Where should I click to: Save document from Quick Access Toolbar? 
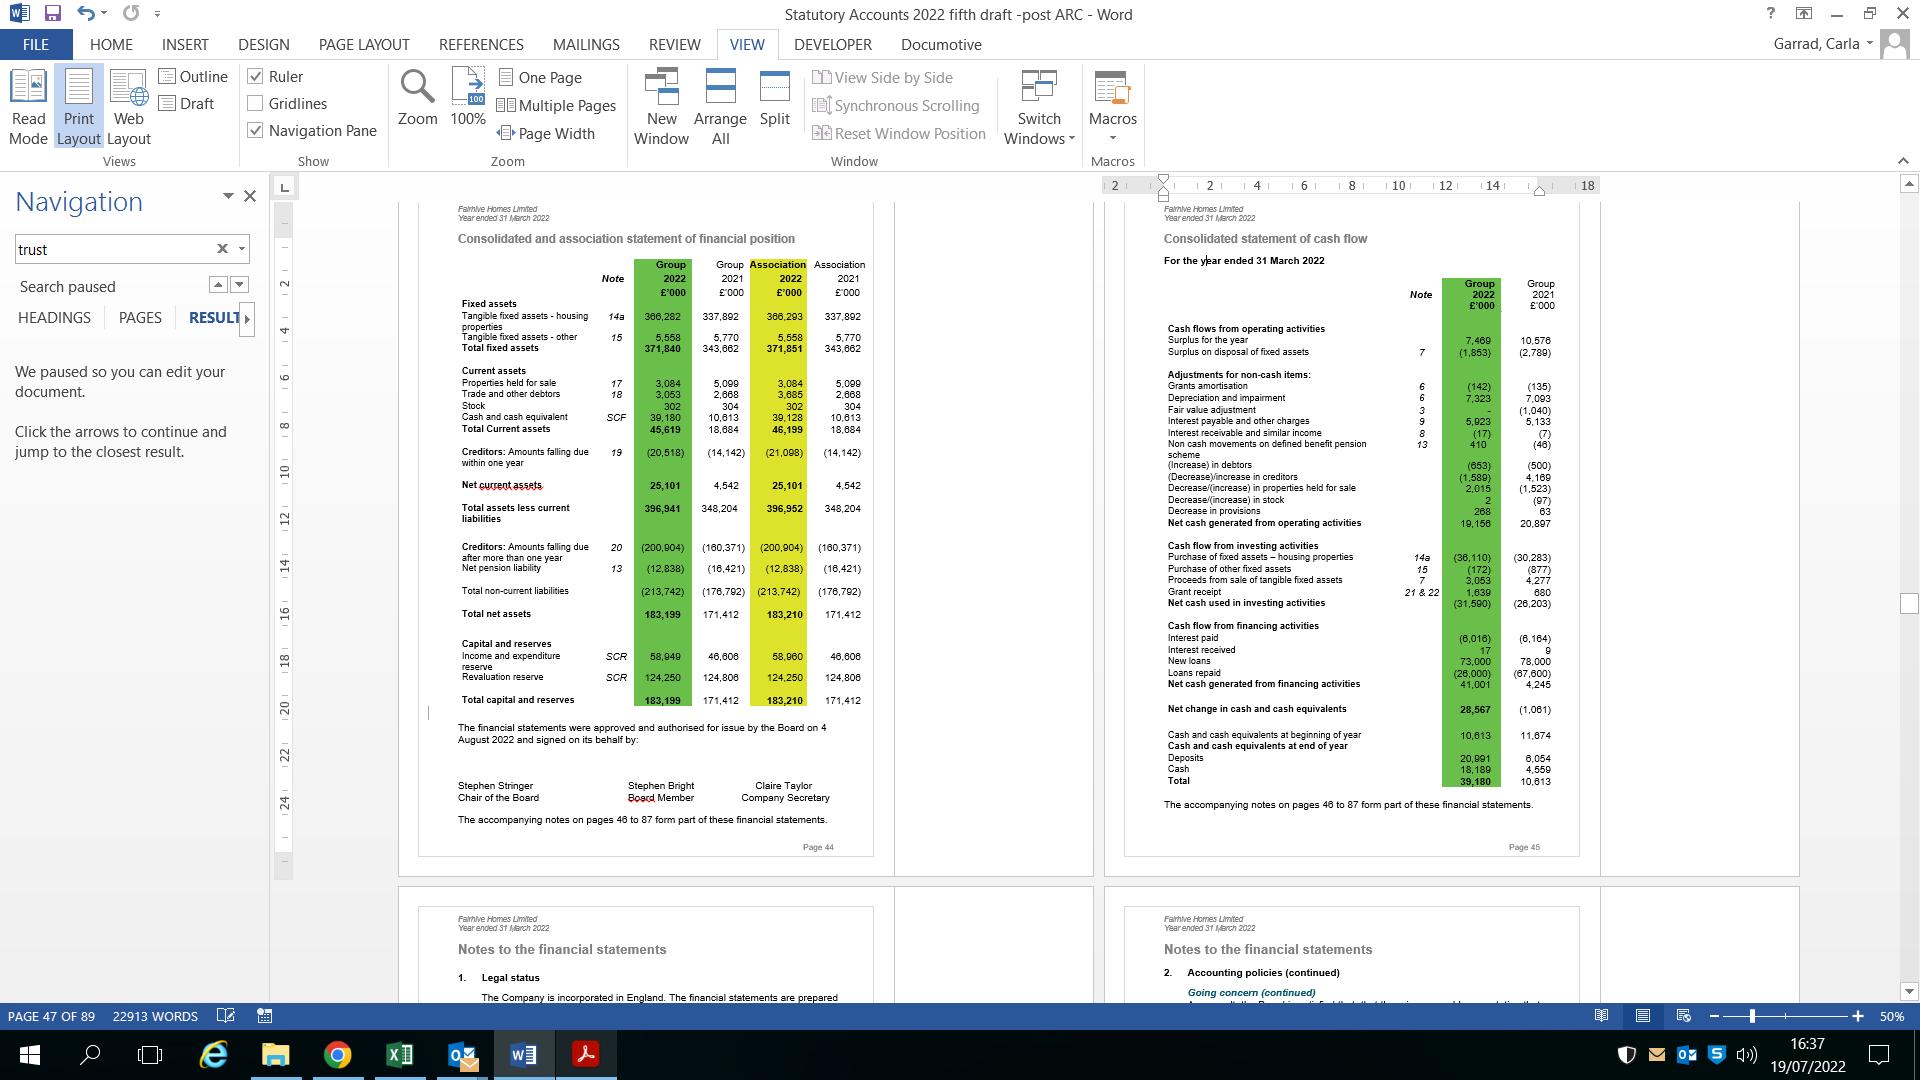pos(52,14)
